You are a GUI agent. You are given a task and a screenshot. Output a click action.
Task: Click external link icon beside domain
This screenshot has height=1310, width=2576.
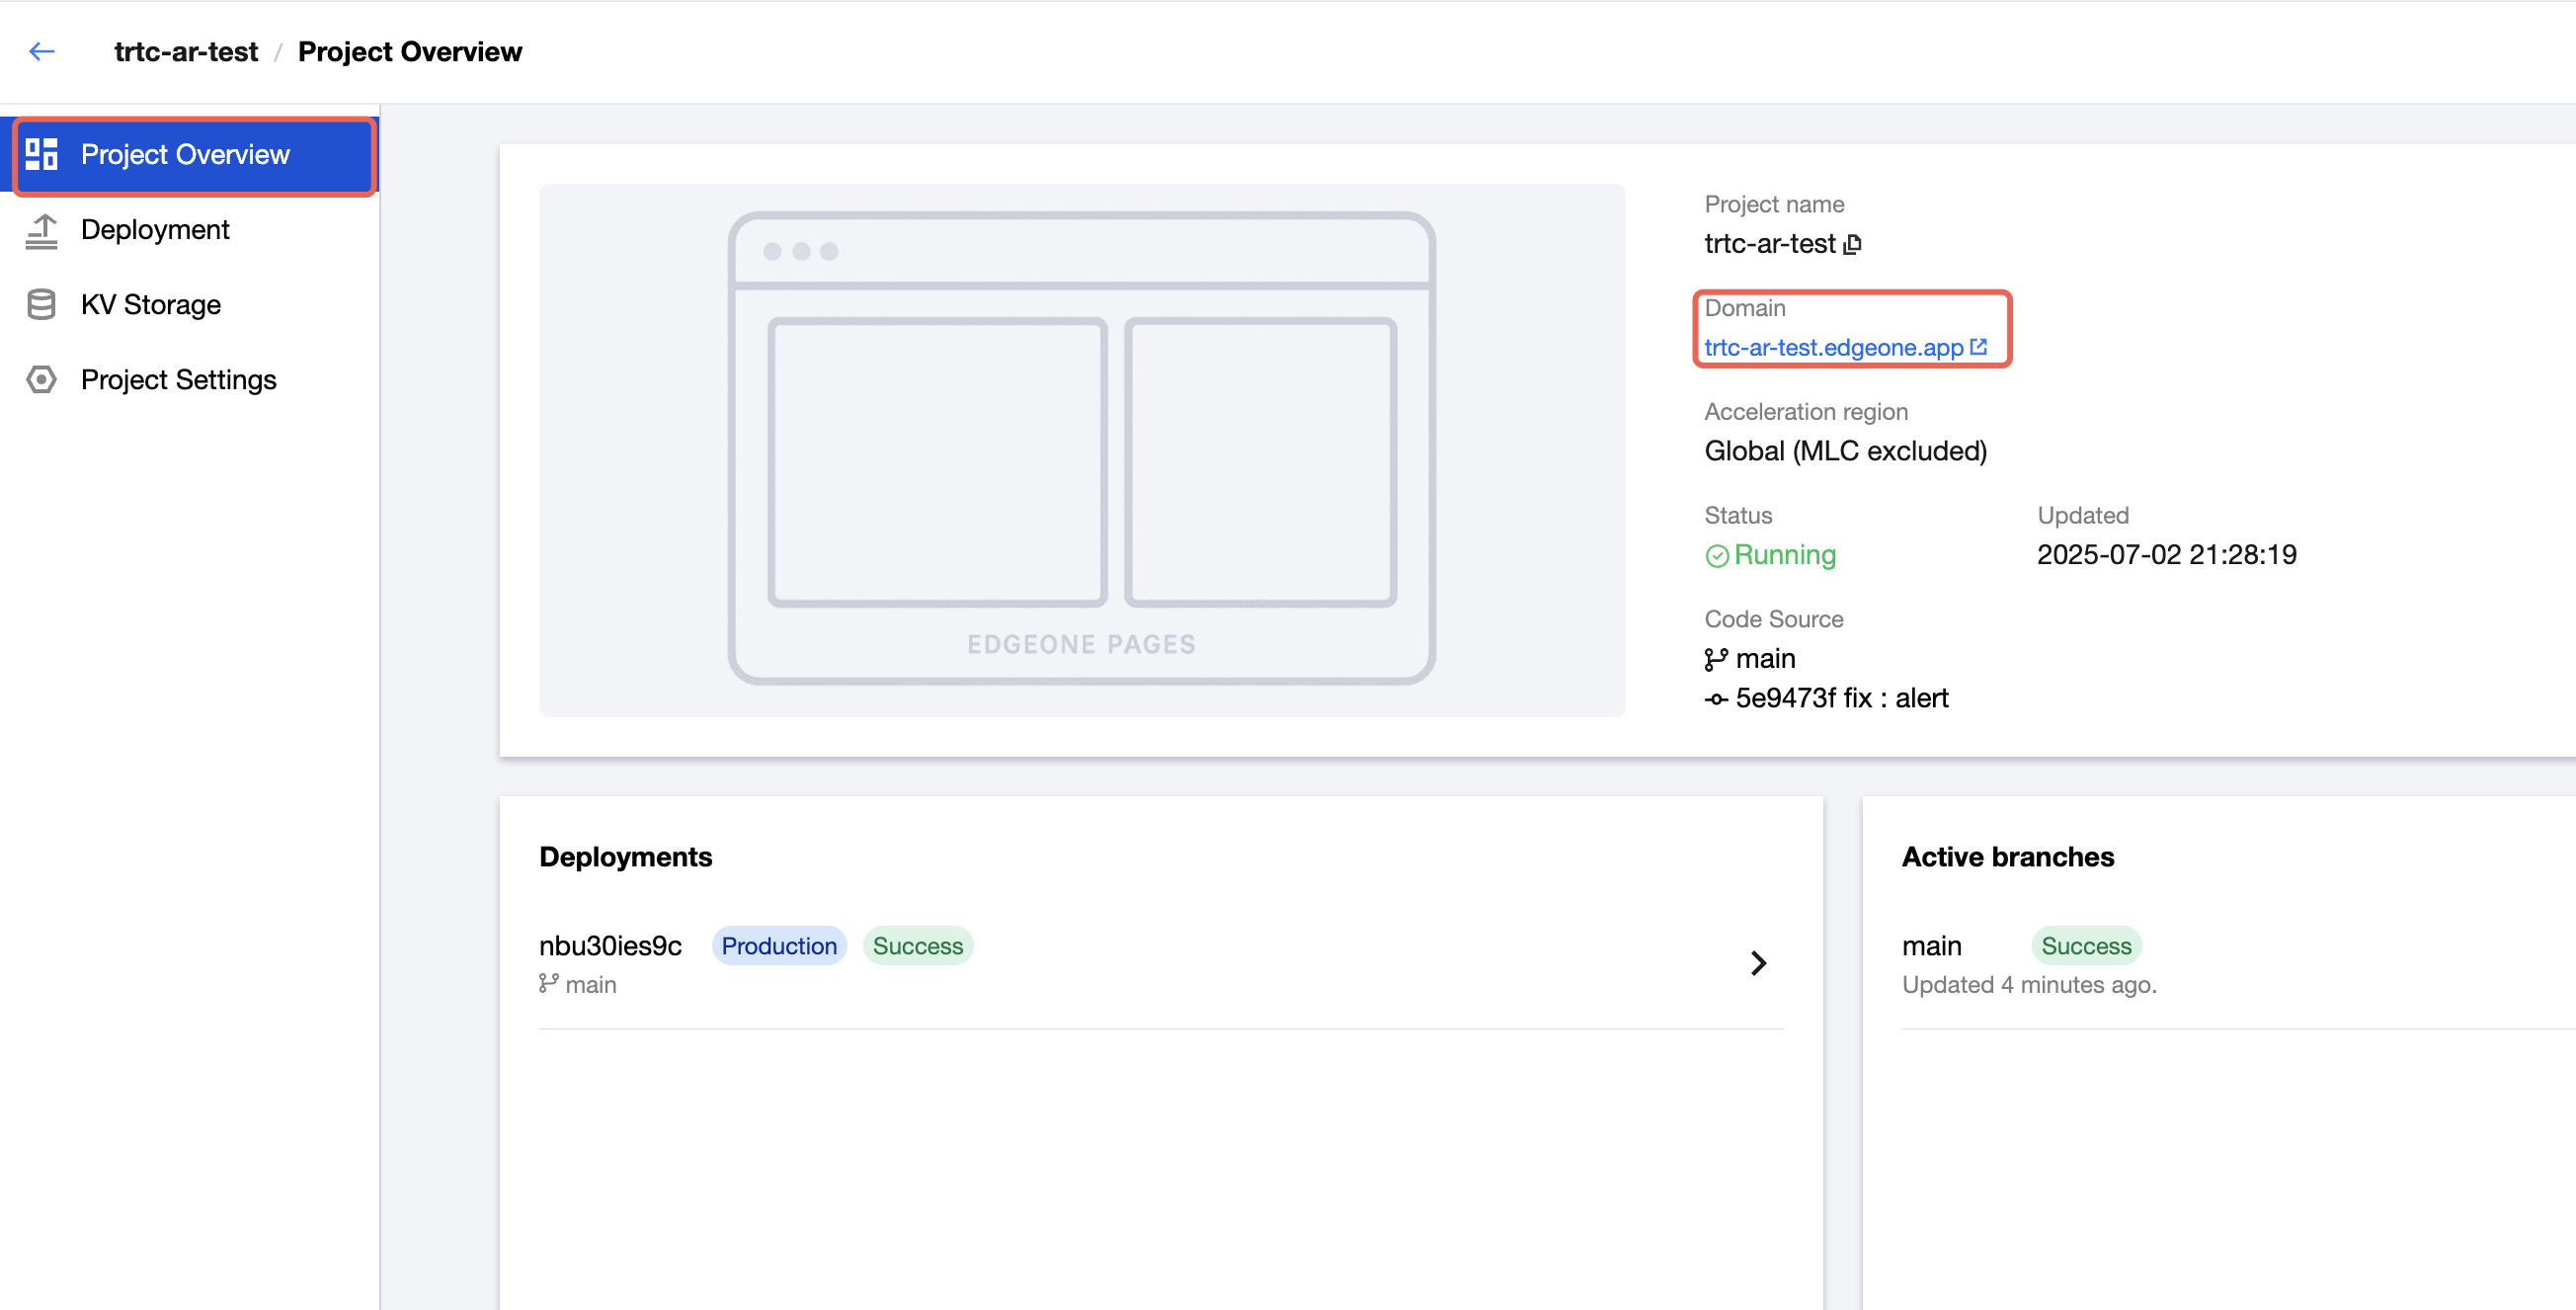1978,347
